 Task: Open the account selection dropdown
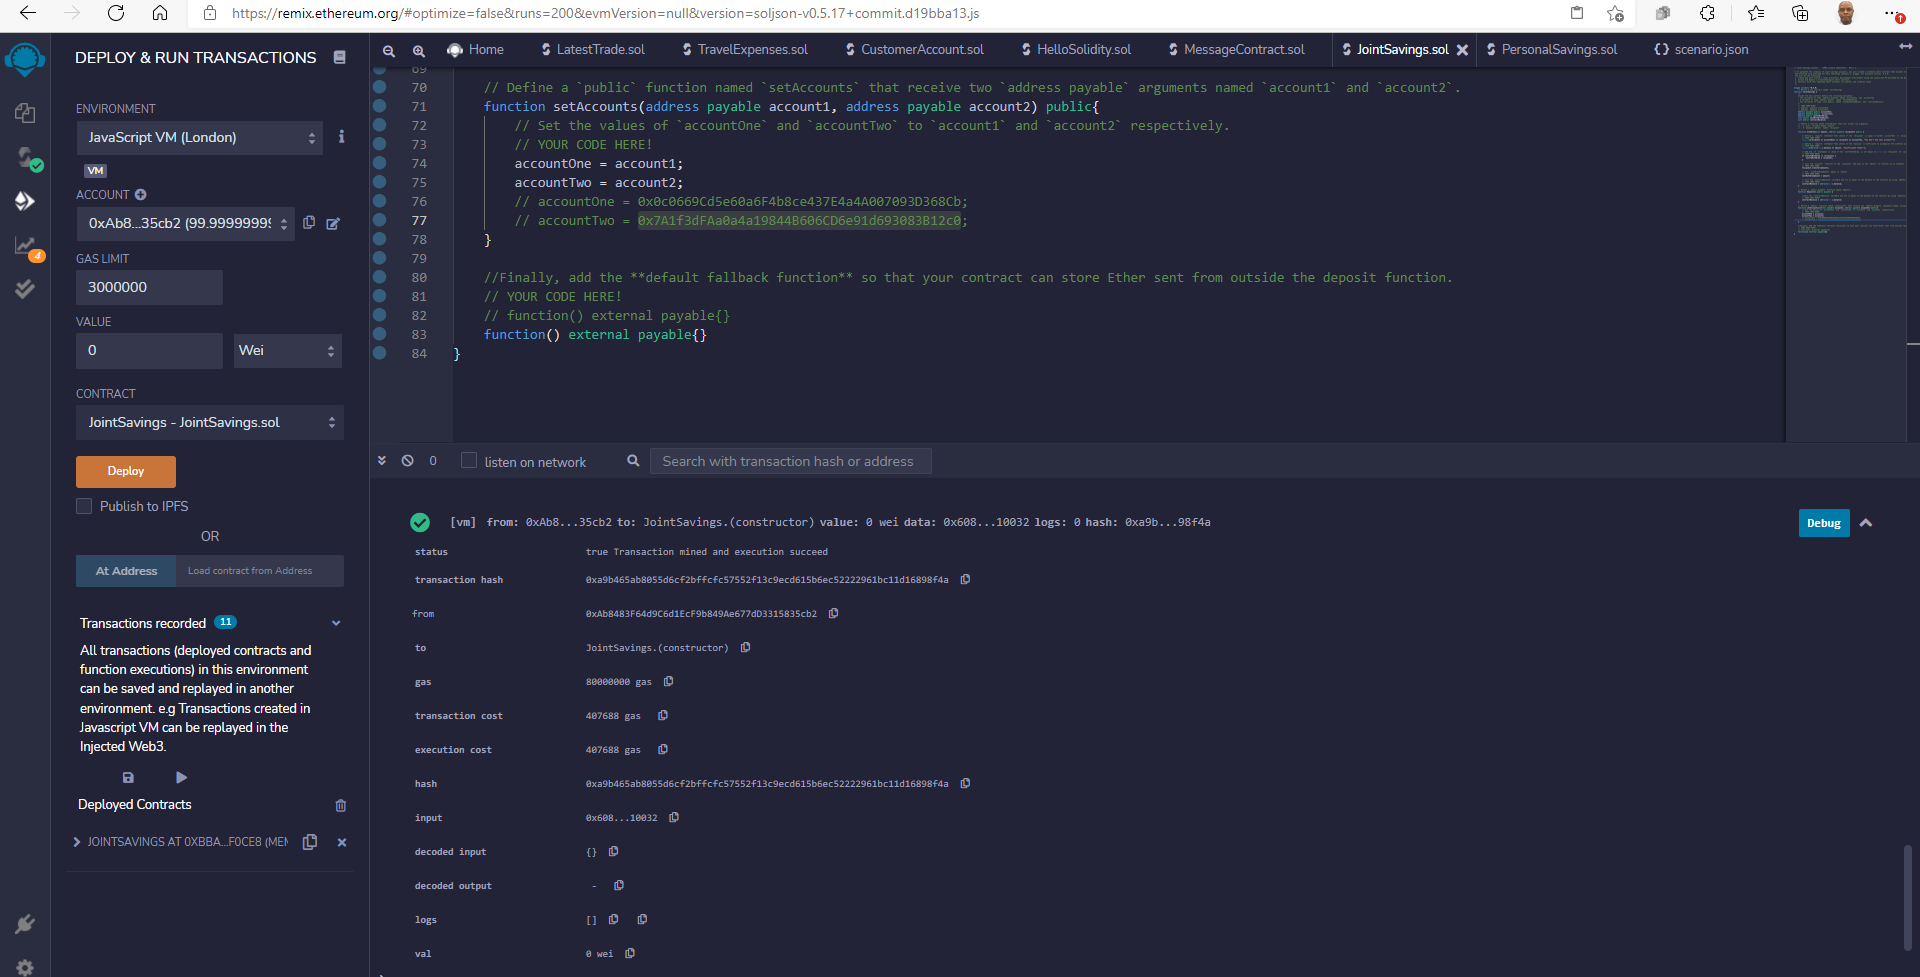pos(185,223)
